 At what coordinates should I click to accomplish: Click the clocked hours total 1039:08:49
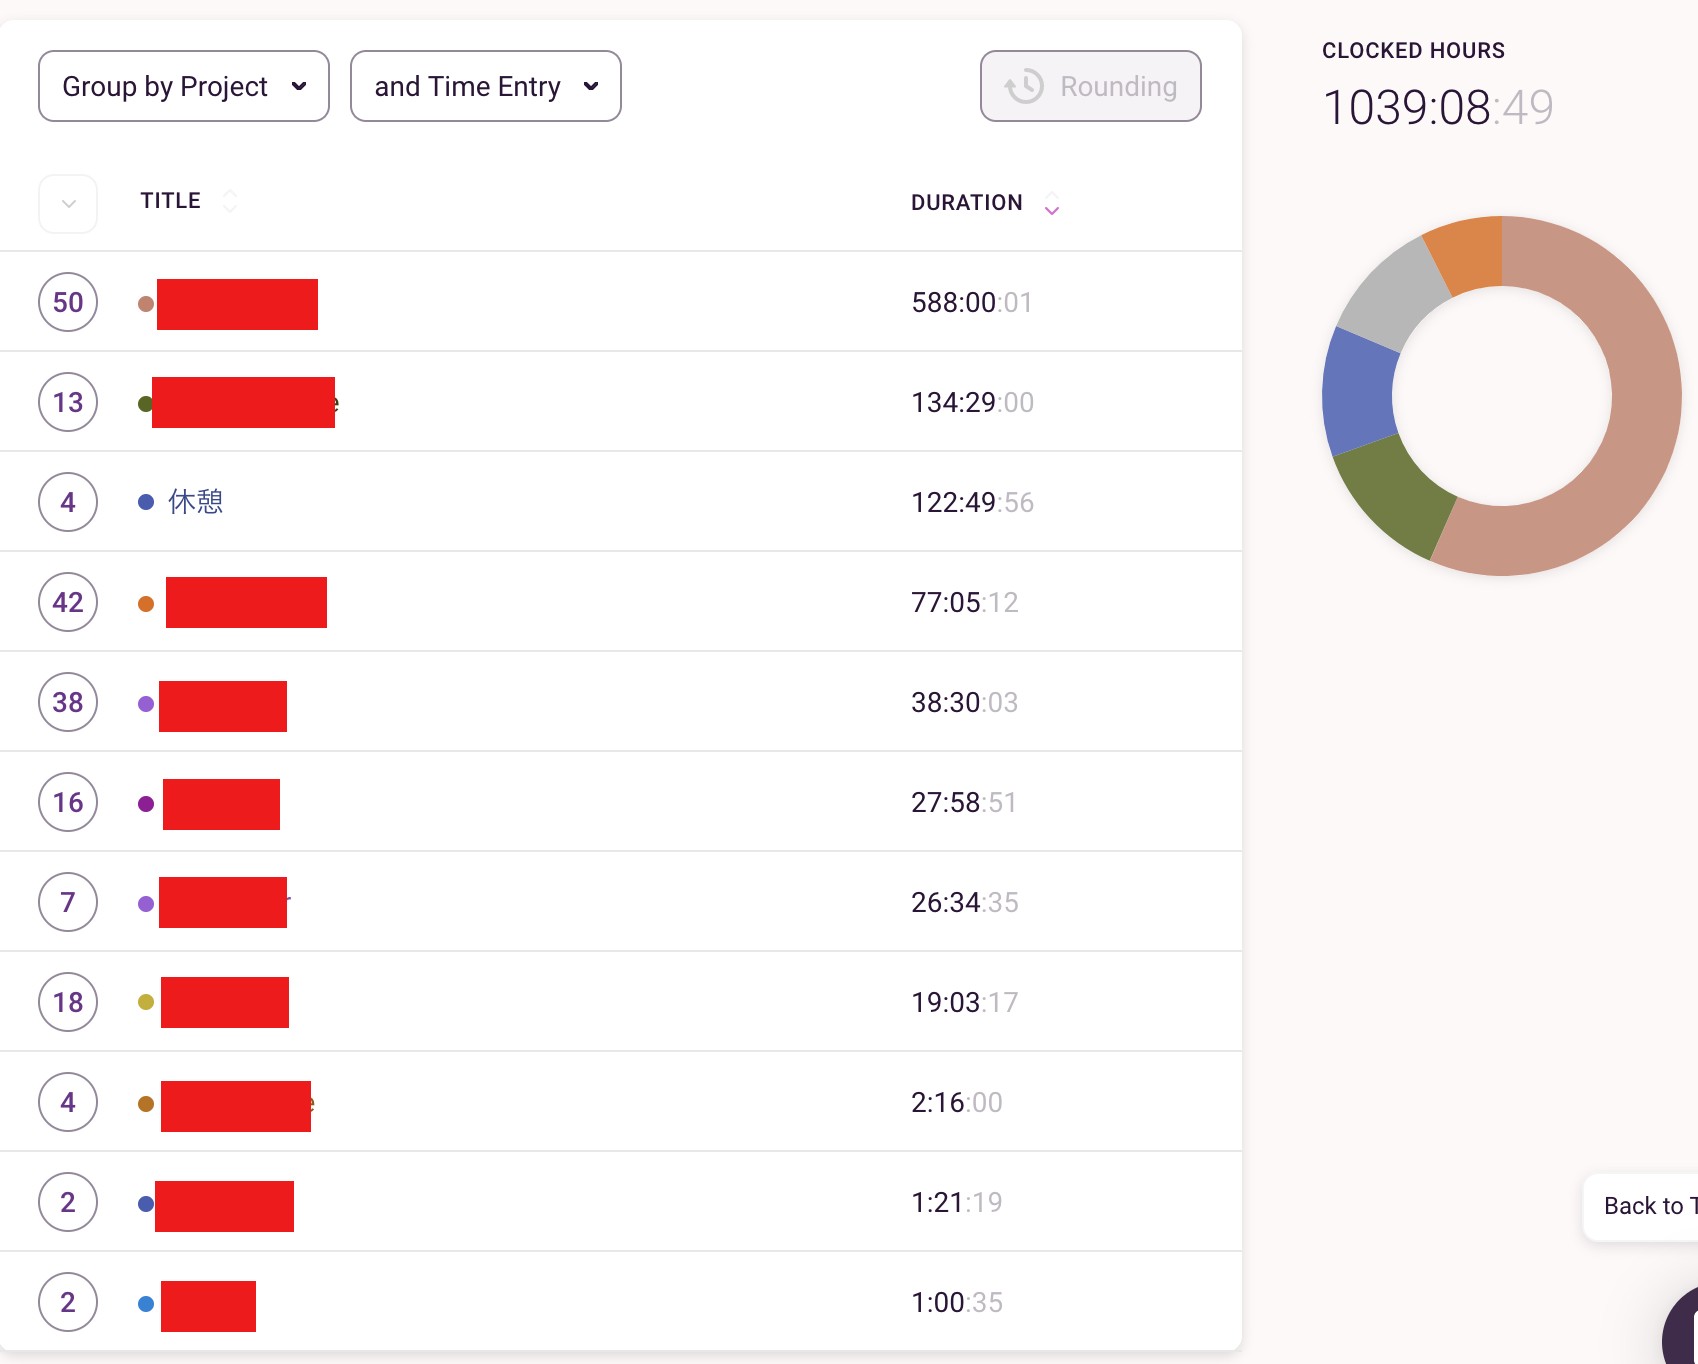(x=1438, y=108)
